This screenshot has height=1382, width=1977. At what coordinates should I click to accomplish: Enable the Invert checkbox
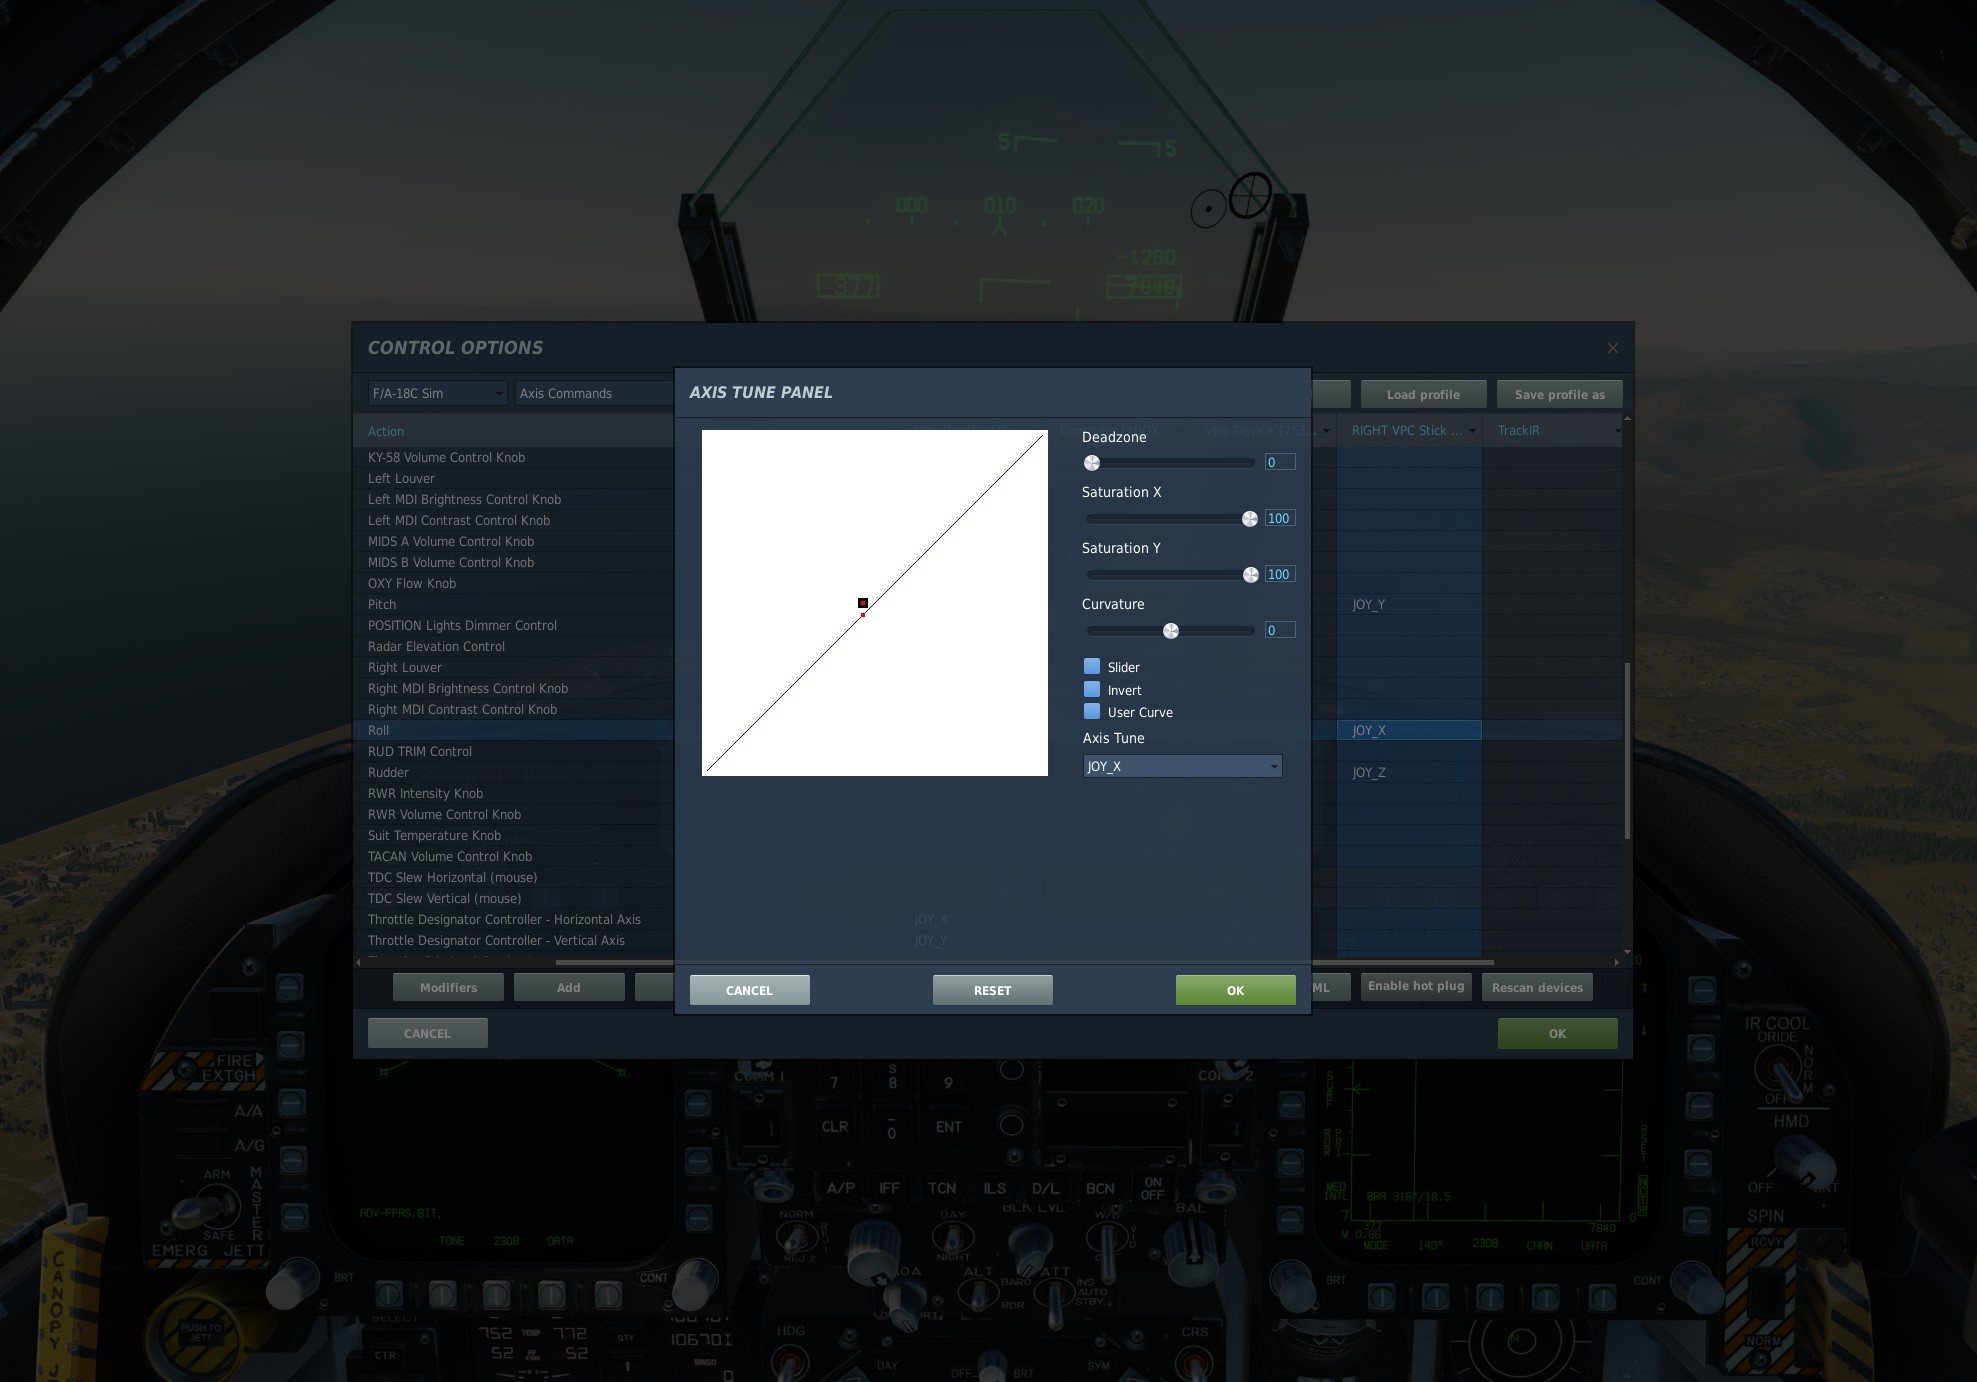(1092, 689)
